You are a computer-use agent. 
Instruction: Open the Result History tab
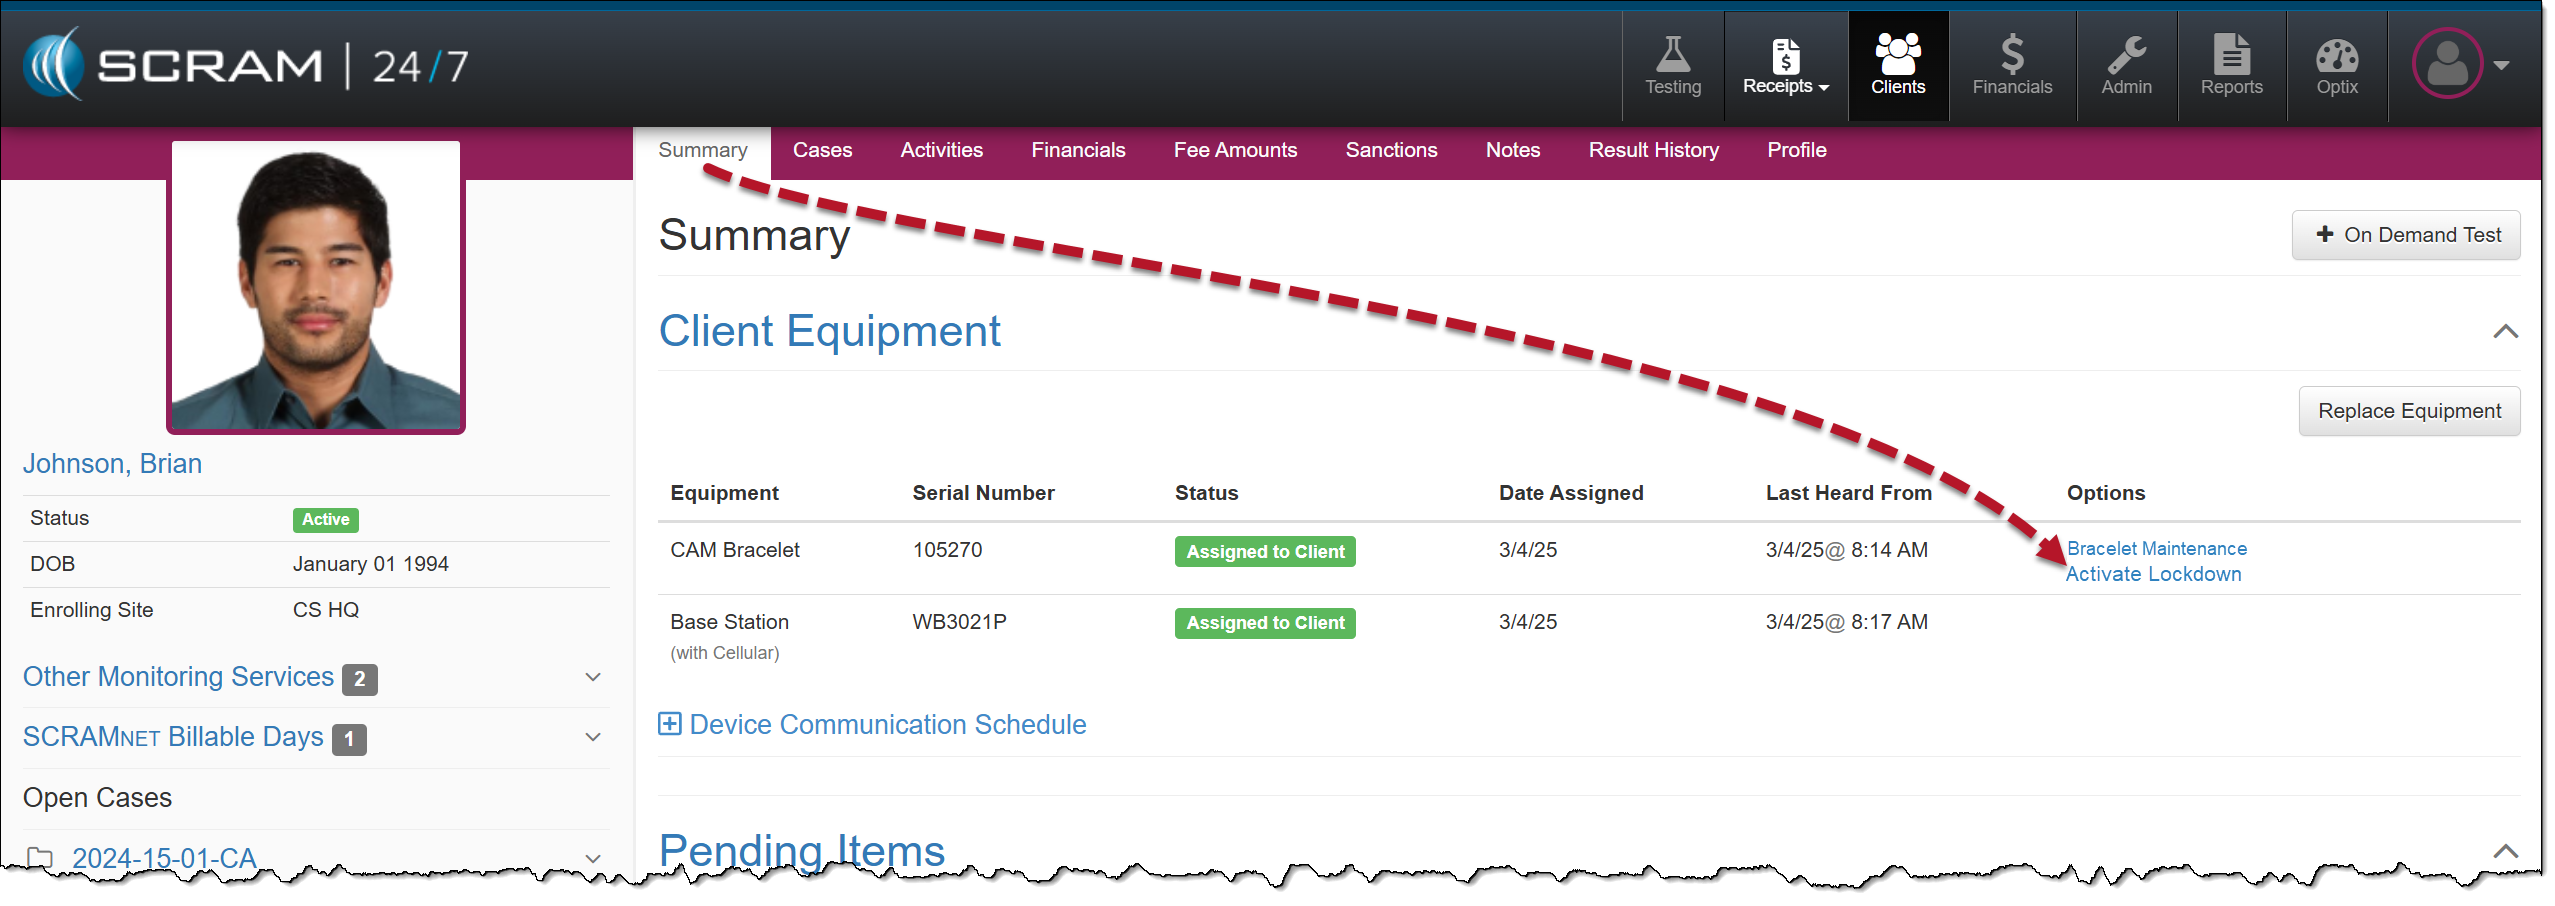coord(1652,150)
